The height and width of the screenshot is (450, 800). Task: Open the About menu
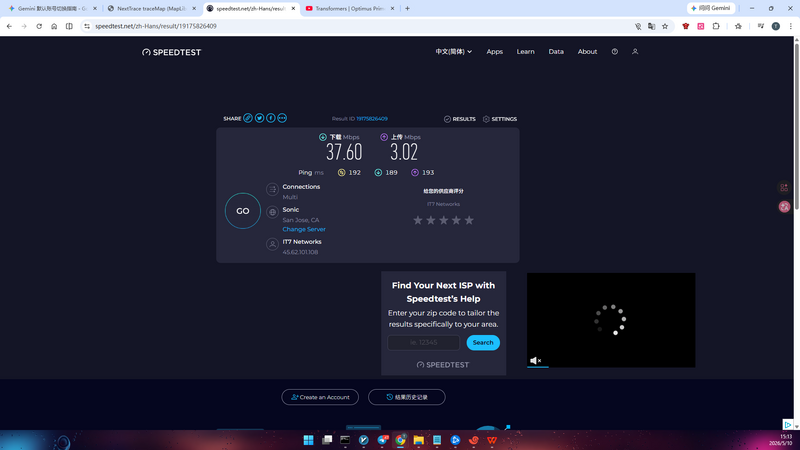(x=587, y=52)
